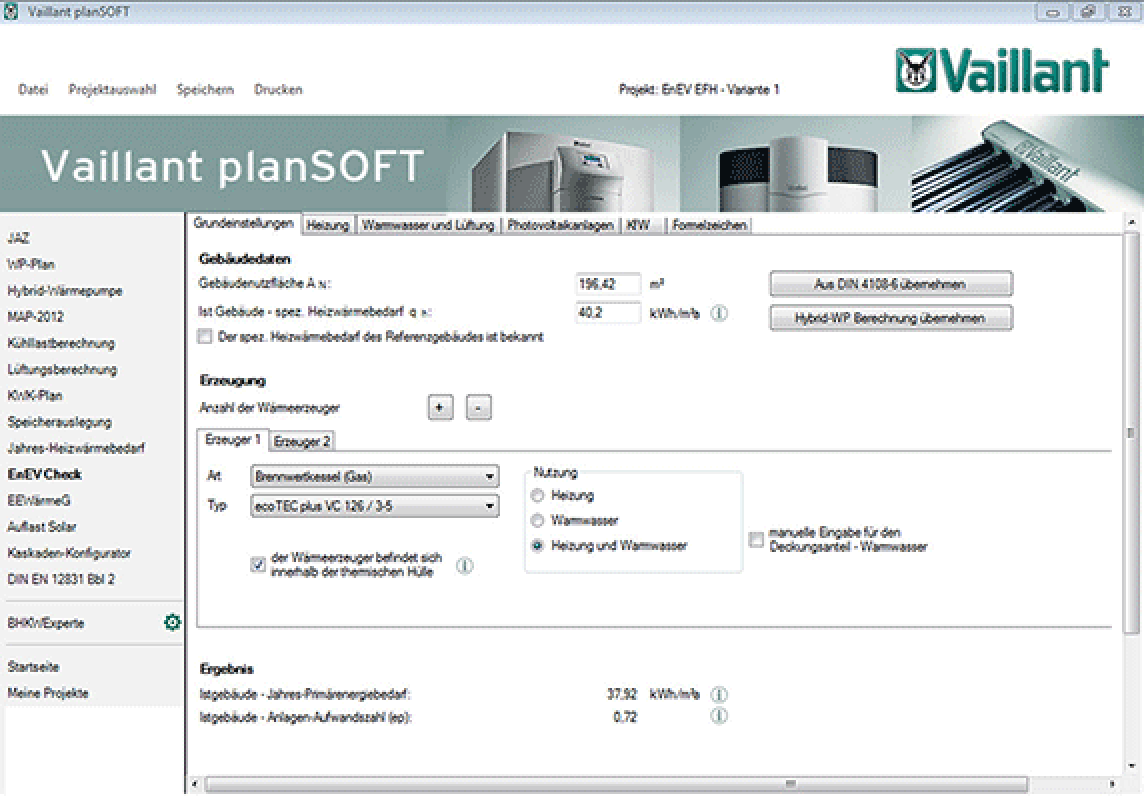Image resolution: width=1144 pixels, height=796 pixels.
Task: Click Speichern in the top menu
Action: 205,89
